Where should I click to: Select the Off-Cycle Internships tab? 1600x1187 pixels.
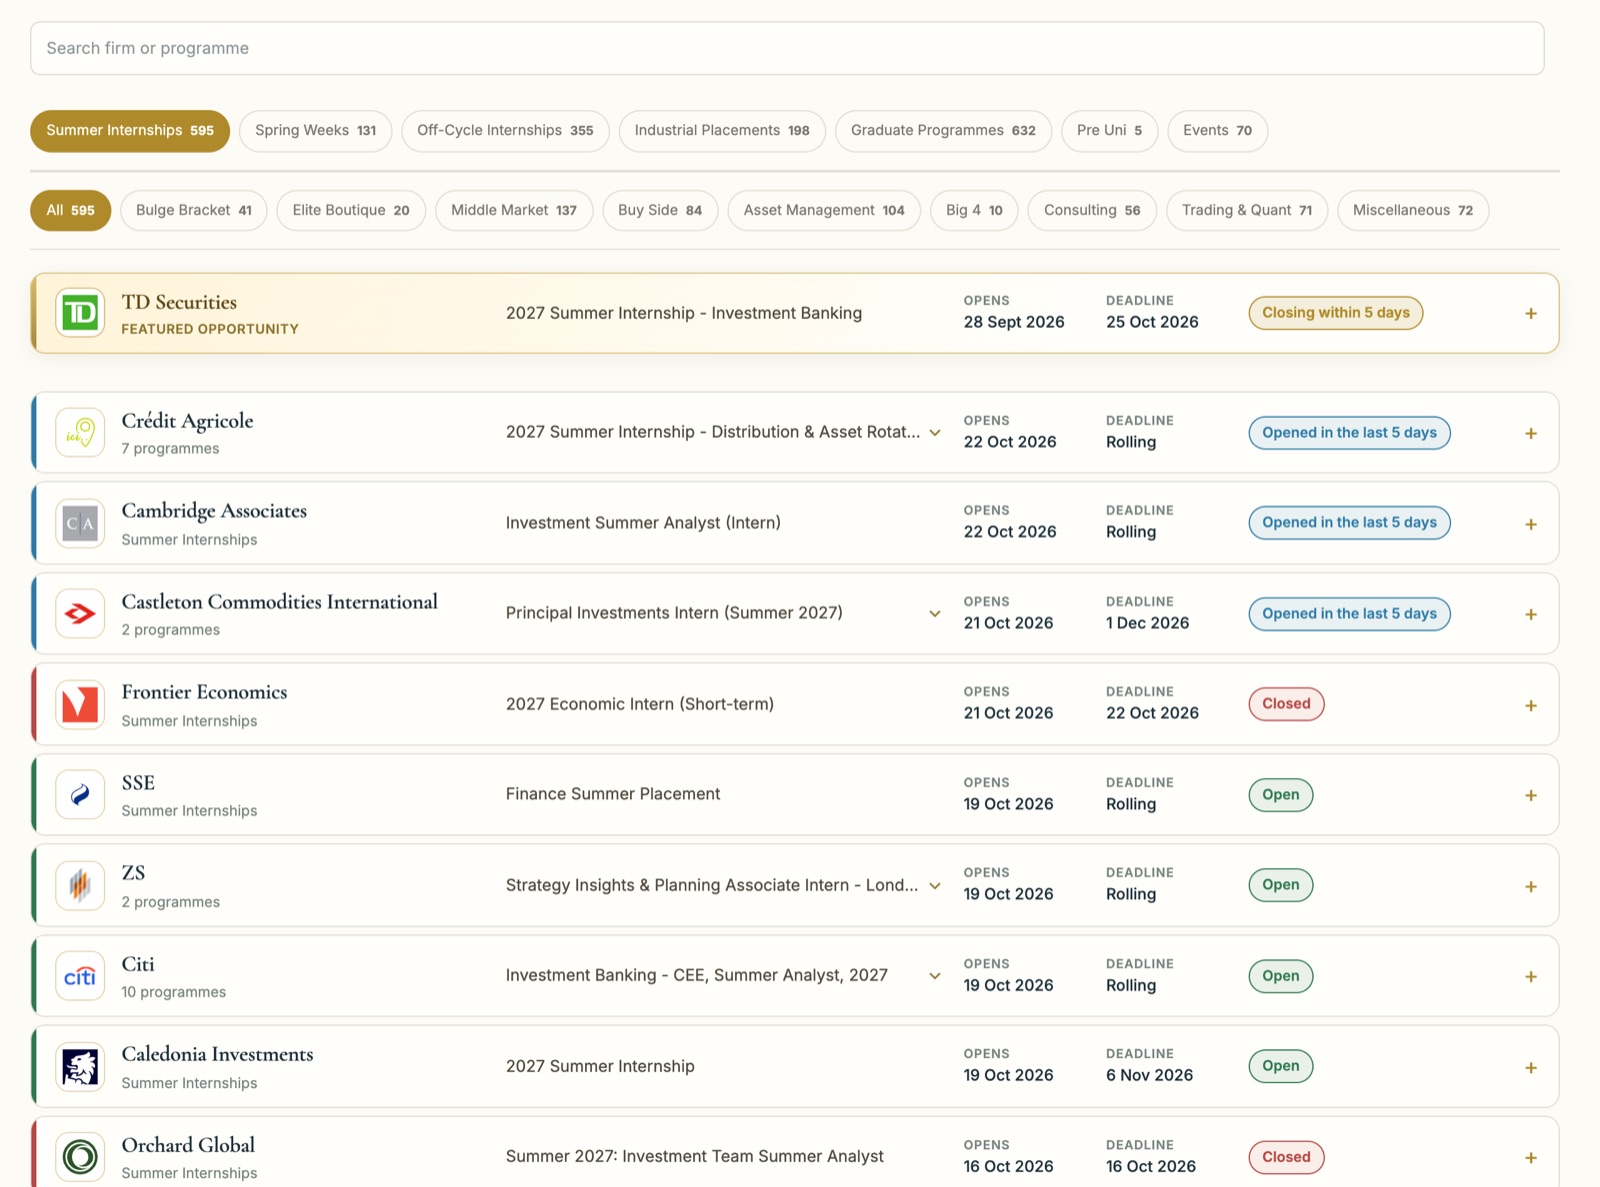point(505,131)
